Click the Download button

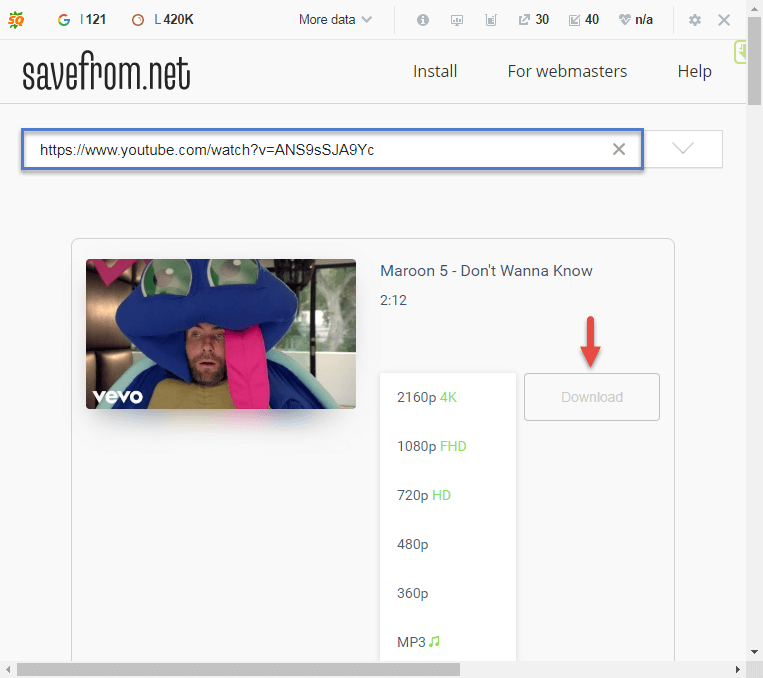592,397
